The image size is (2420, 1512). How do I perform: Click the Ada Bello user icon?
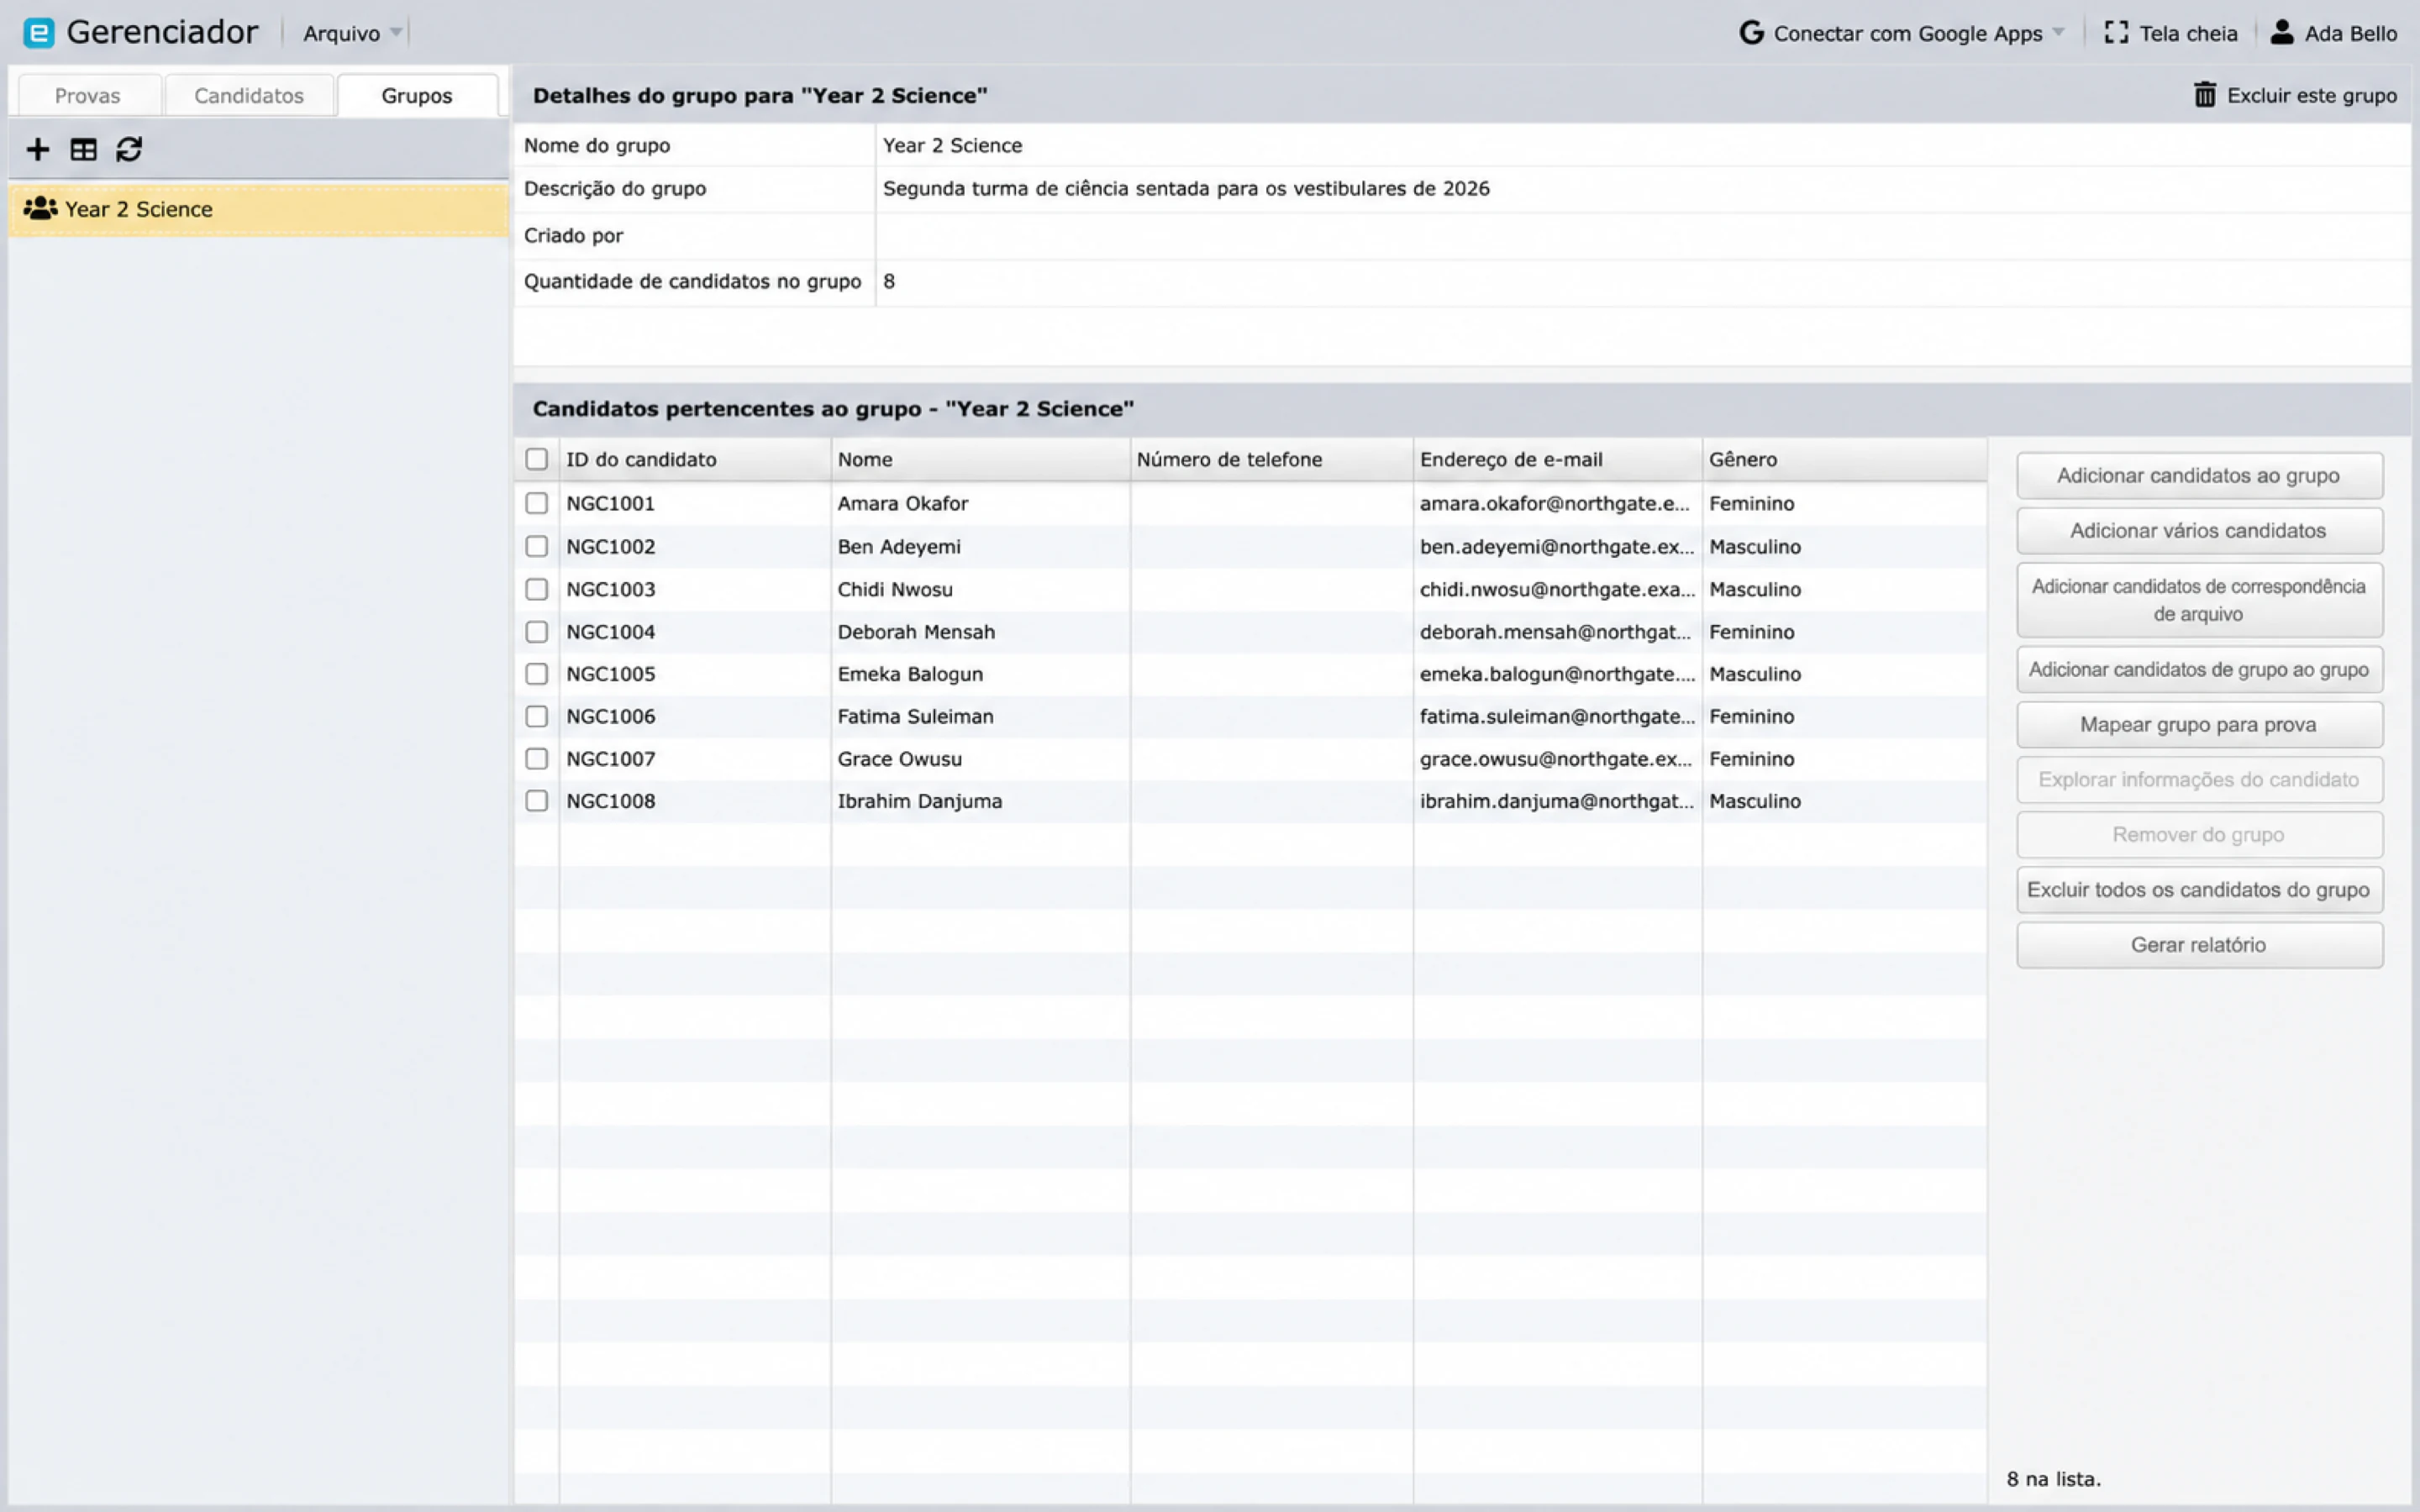click(2281, 33)
